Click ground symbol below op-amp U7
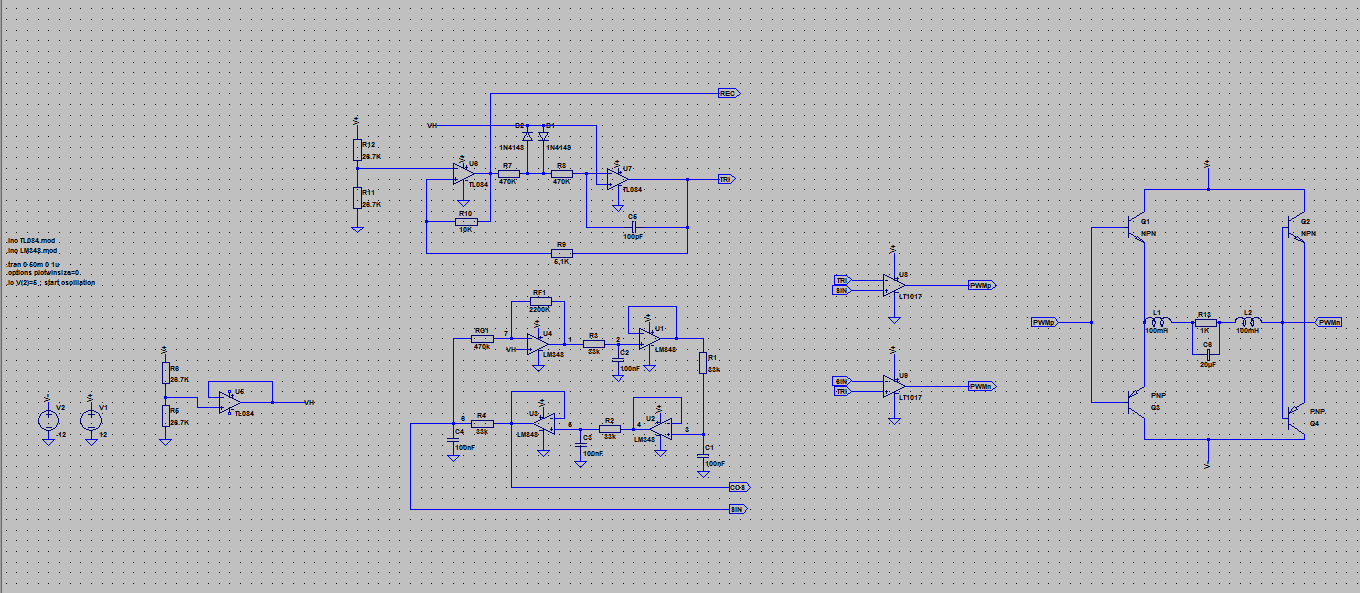Viewport: 1360px width, 593px height. pyautogui.click(x=618, y=208)
